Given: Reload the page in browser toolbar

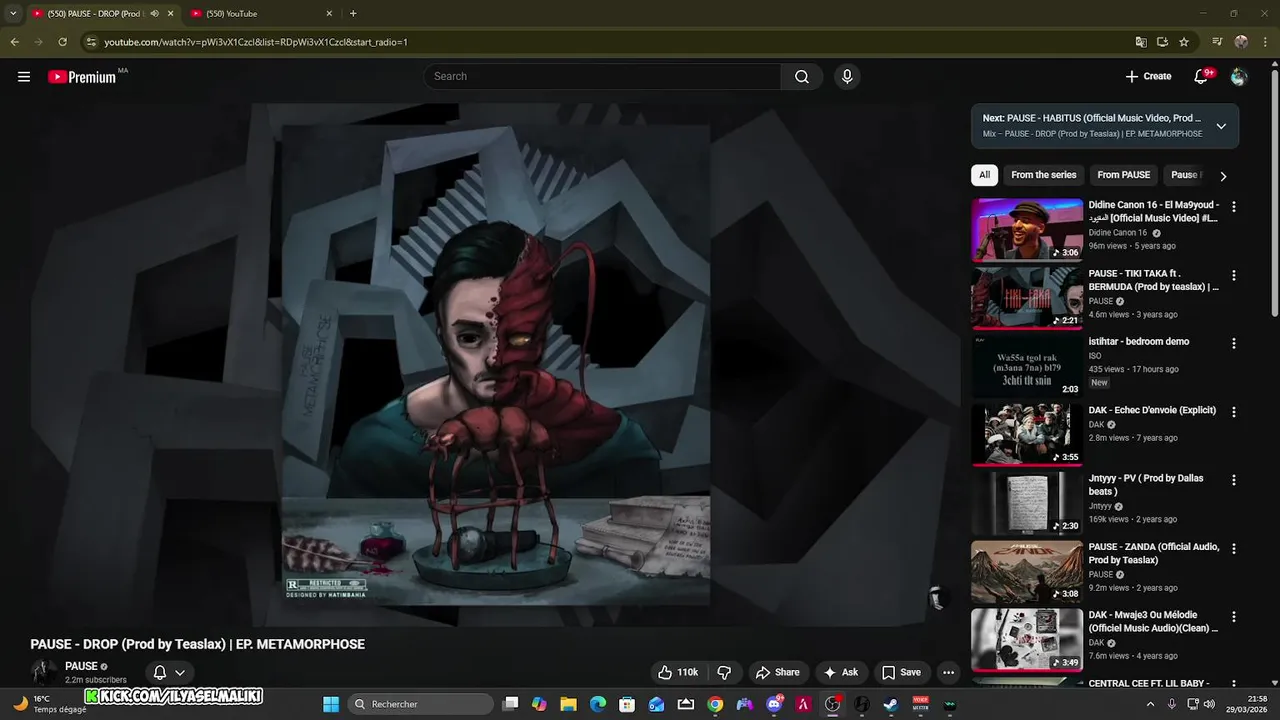Looking at the screenshot, I should tap(62, 42).
